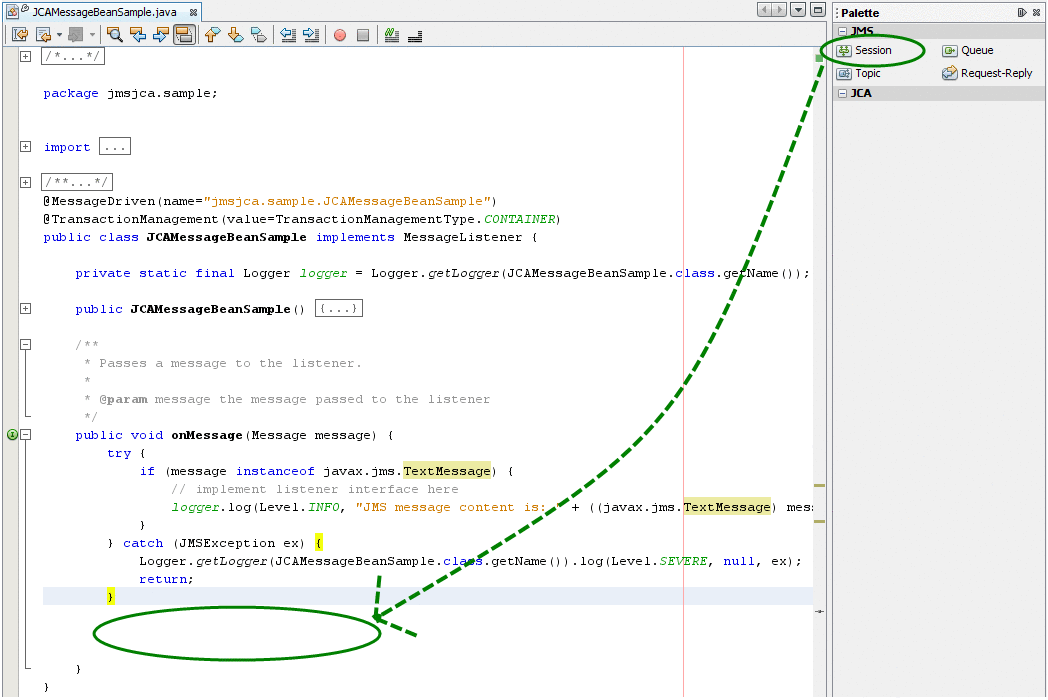The image size is (1048, 700).
Task: Click the 'package' keyword in the code
Action: (71, 93)
